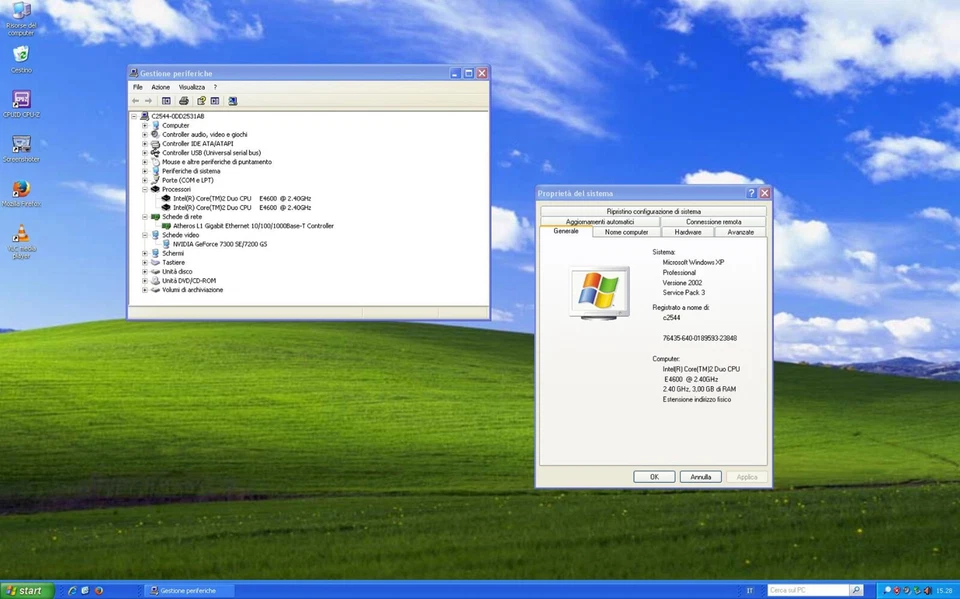Open the Visualizza menu

193,87
